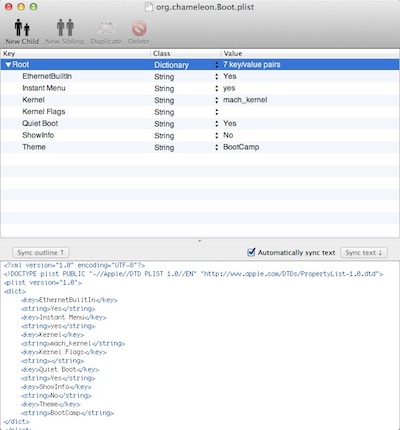Click the <key>Kernel Flags</key> XML line
Image resolution: width=400 pixels, height=430 pixels.
point(64,352)
